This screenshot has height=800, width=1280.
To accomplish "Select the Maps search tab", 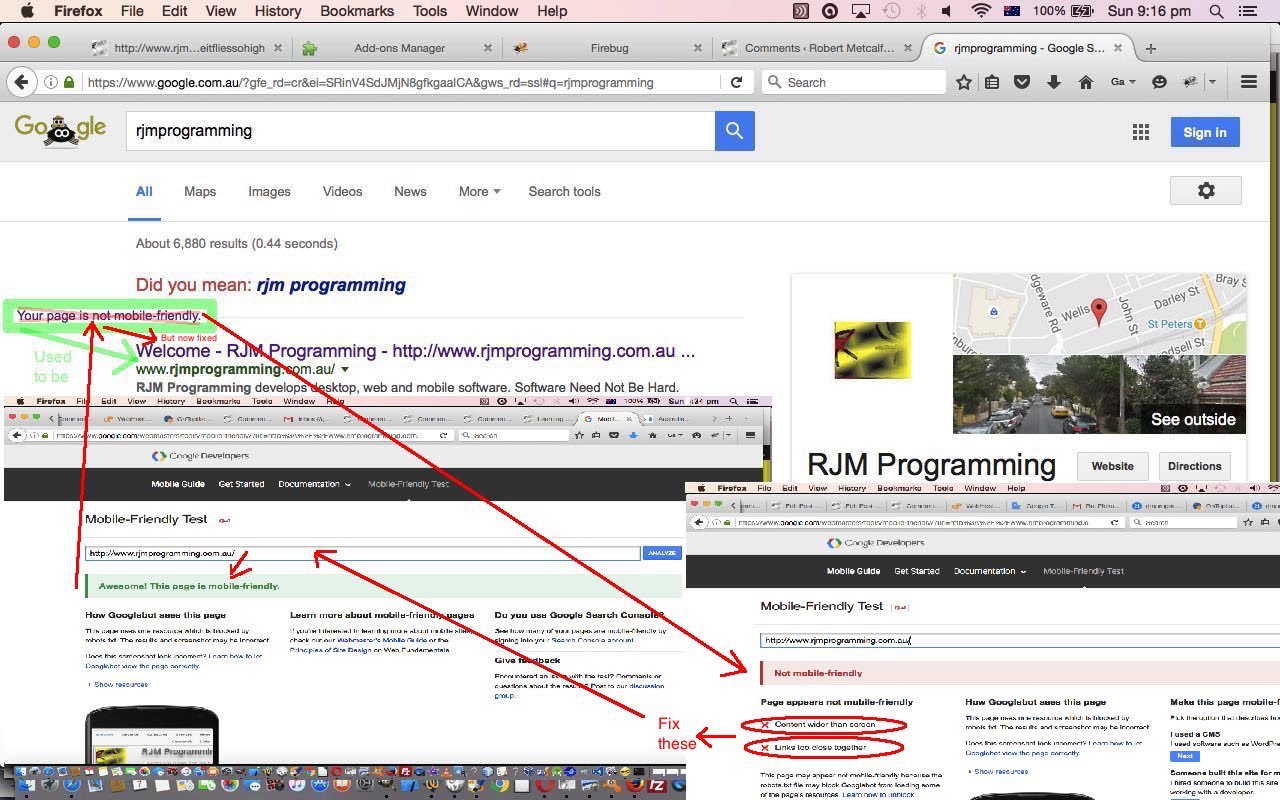I will point(200,191).
